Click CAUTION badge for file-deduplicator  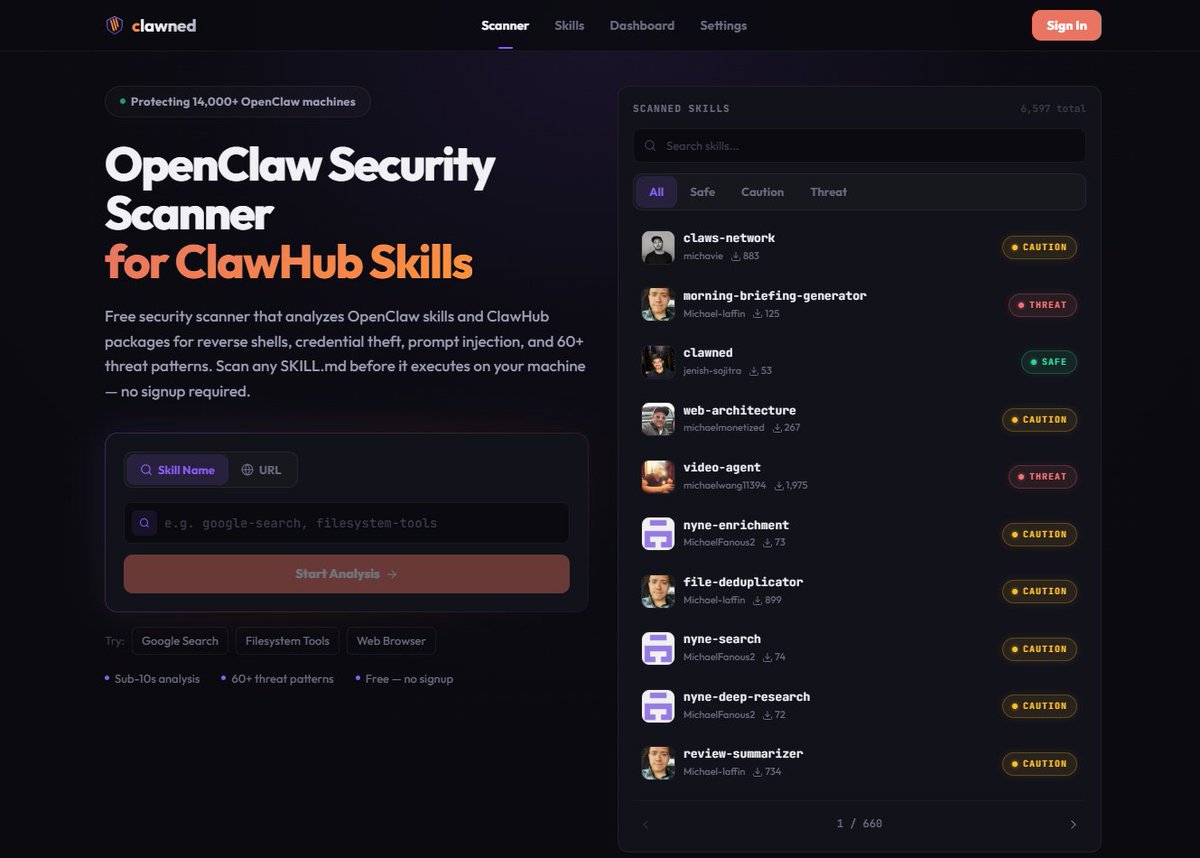click(1039, 591)
